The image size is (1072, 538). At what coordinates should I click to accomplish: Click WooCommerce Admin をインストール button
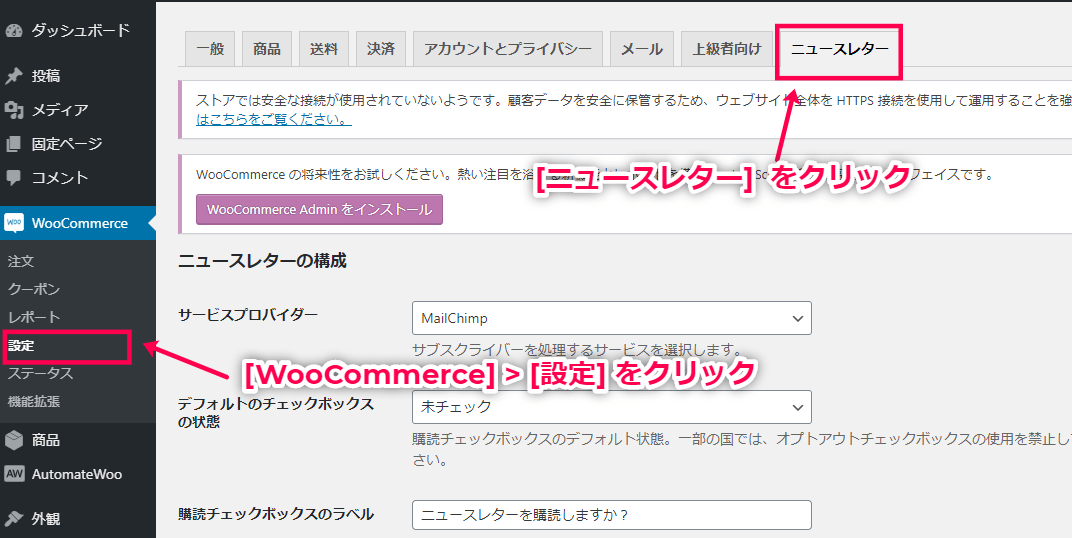(319, 209)
